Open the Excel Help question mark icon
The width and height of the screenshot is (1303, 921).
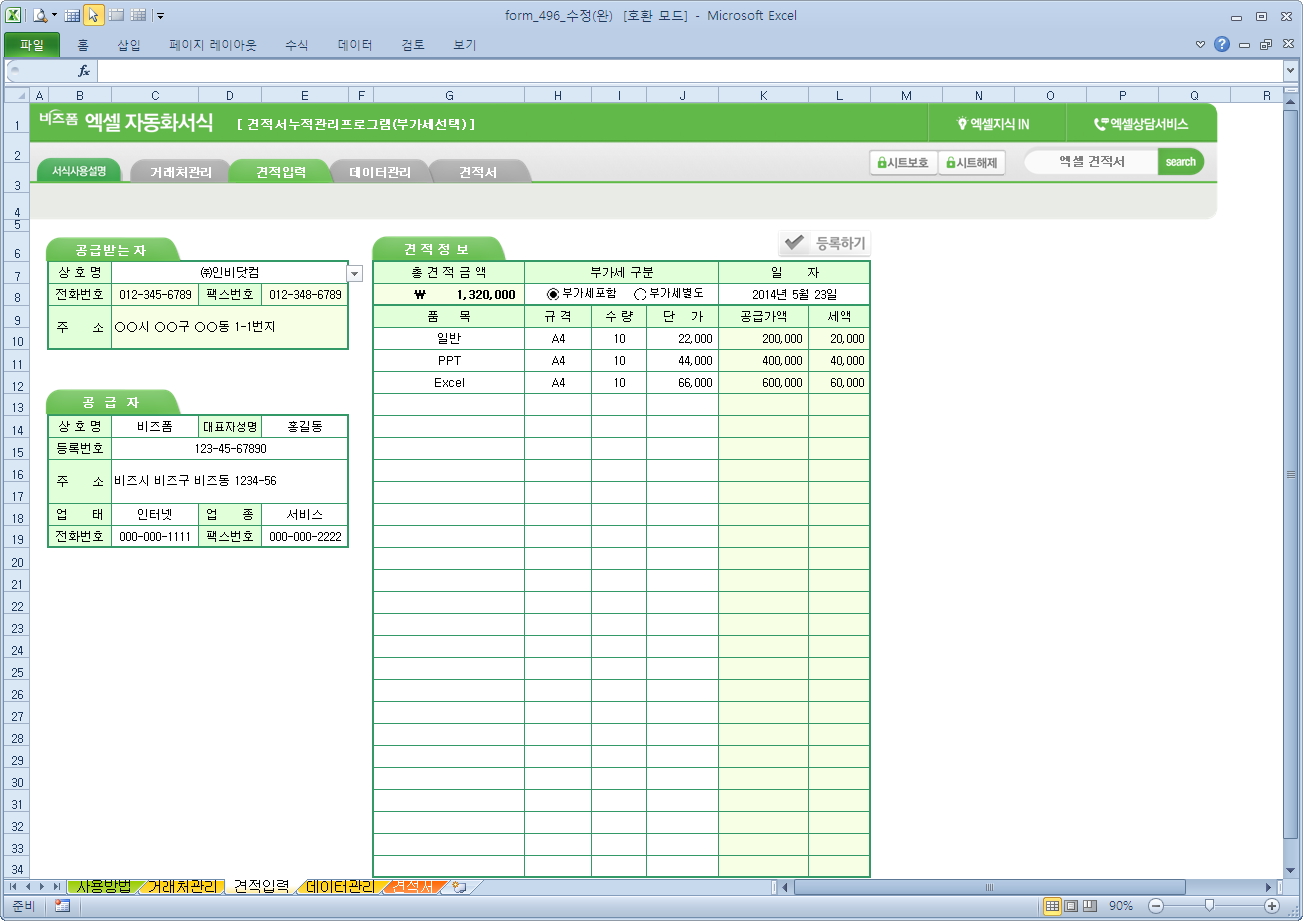pyautogui.click(x=1221, y=45)
